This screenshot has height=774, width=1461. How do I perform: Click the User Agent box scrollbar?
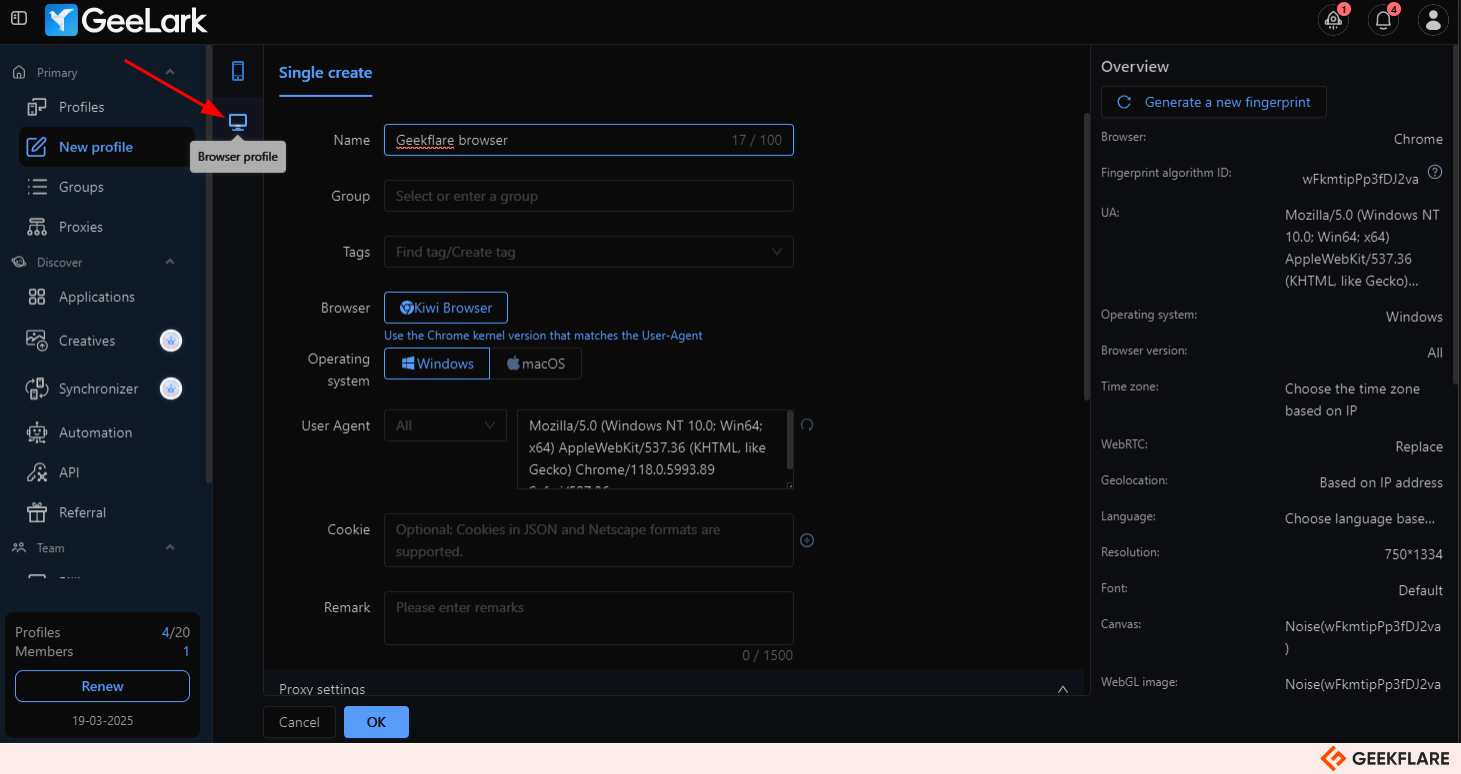(790, 440)
